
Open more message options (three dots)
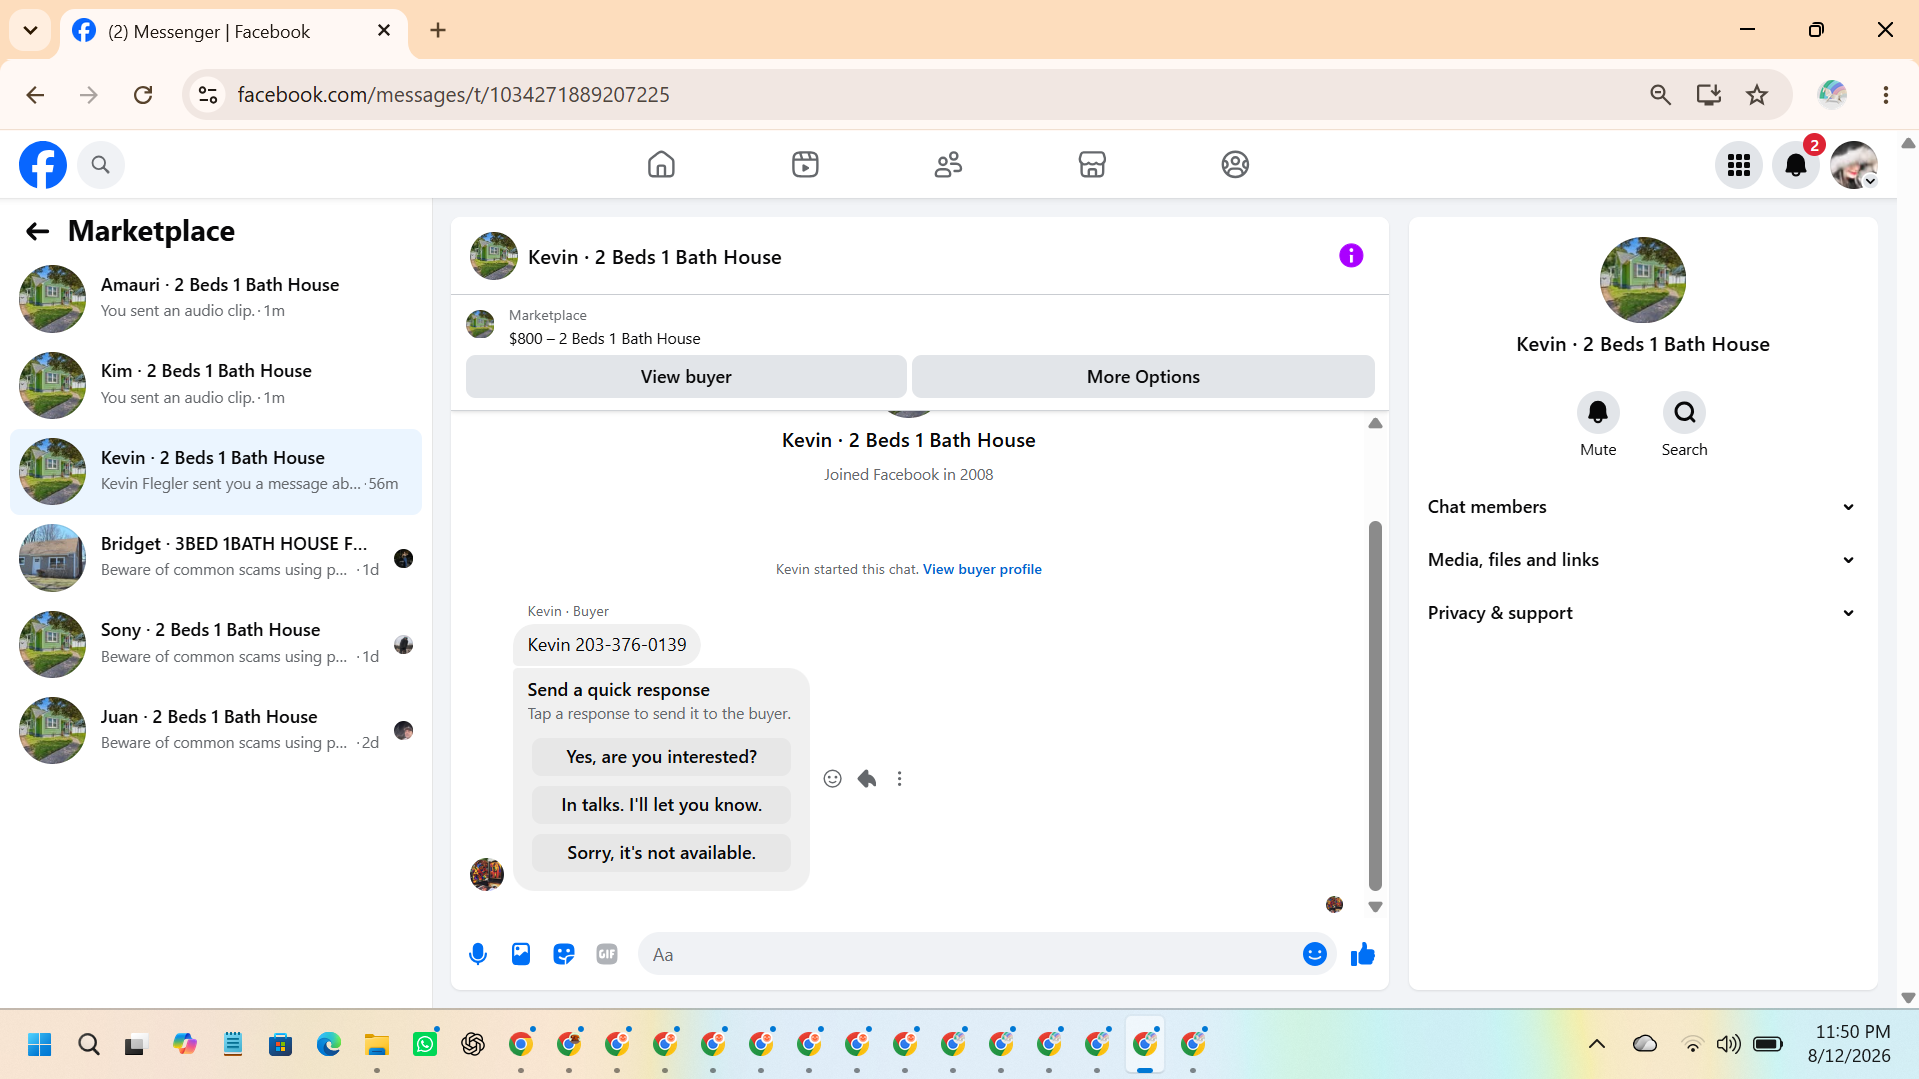click(900, 779)
